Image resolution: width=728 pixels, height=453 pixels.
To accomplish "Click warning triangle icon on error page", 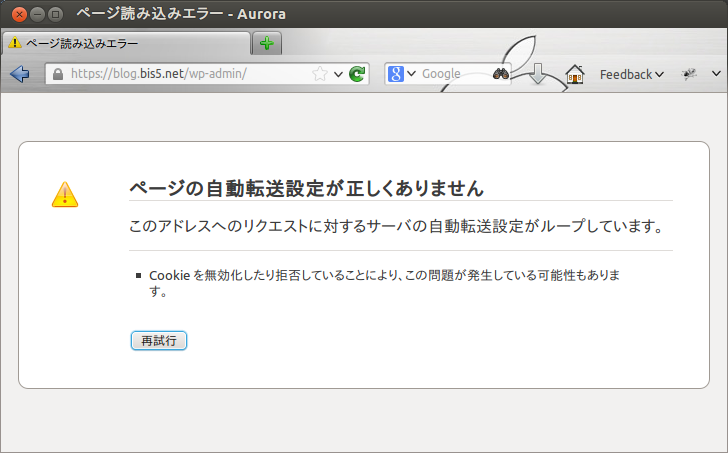I will 65,194.
